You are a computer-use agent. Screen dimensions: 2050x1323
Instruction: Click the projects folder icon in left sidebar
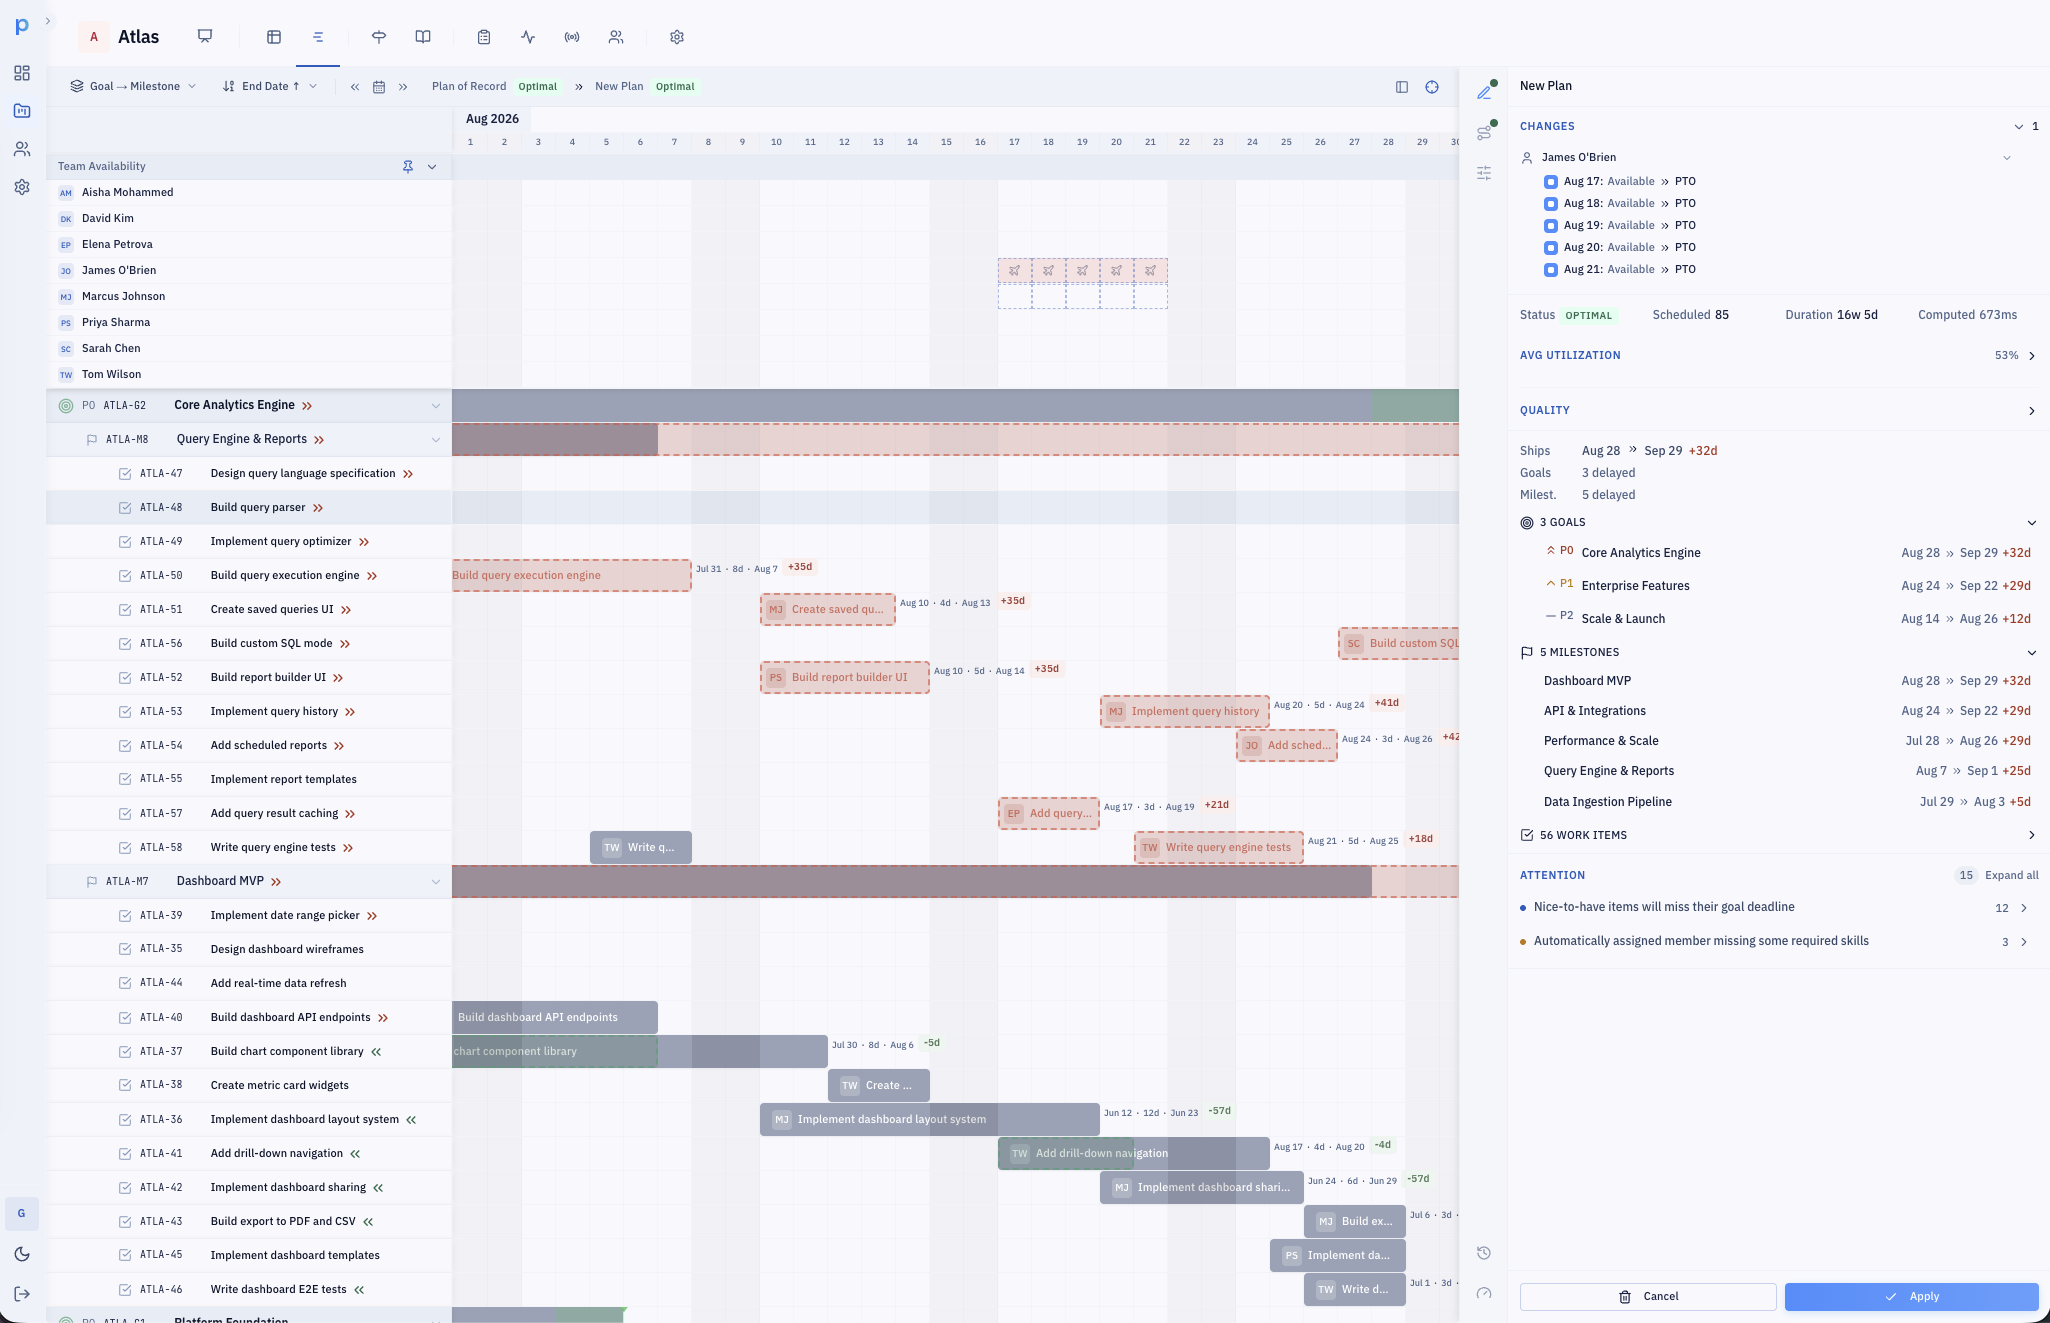coord(22,111)
